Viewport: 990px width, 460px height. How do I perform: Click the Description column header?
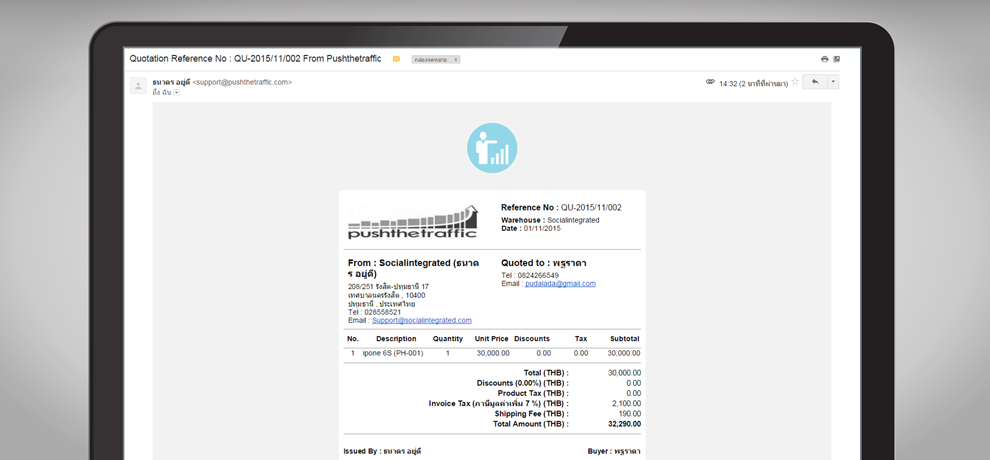coord(396,339)
